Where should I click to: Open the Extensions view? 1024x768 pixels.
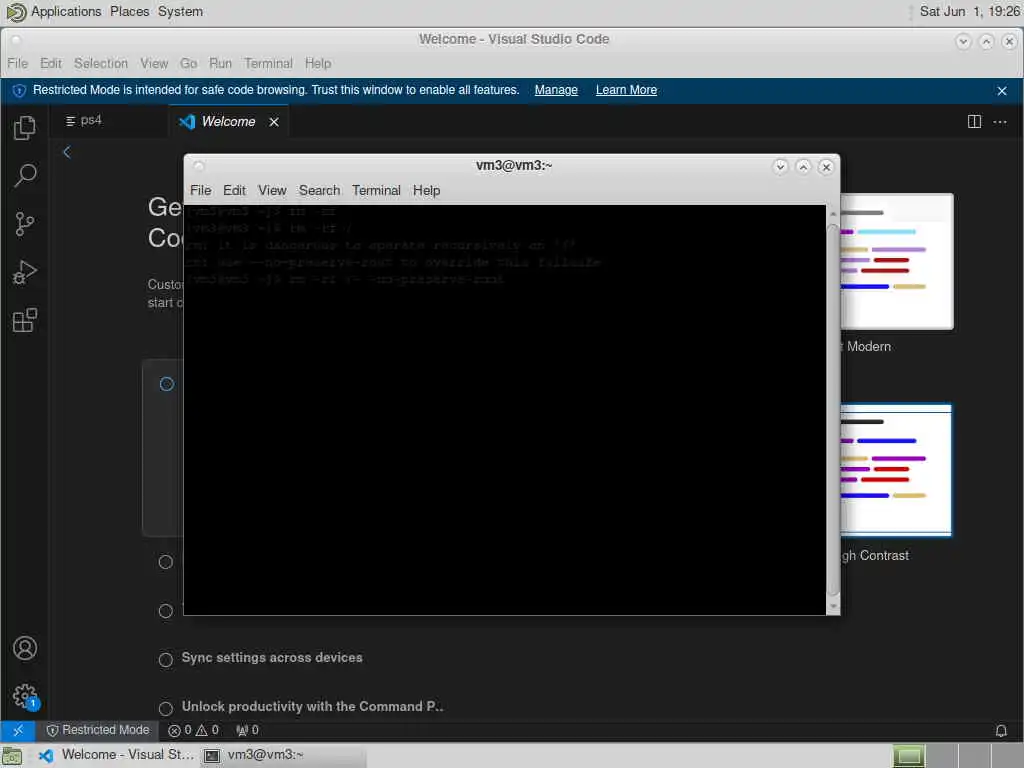coord(25,321)
